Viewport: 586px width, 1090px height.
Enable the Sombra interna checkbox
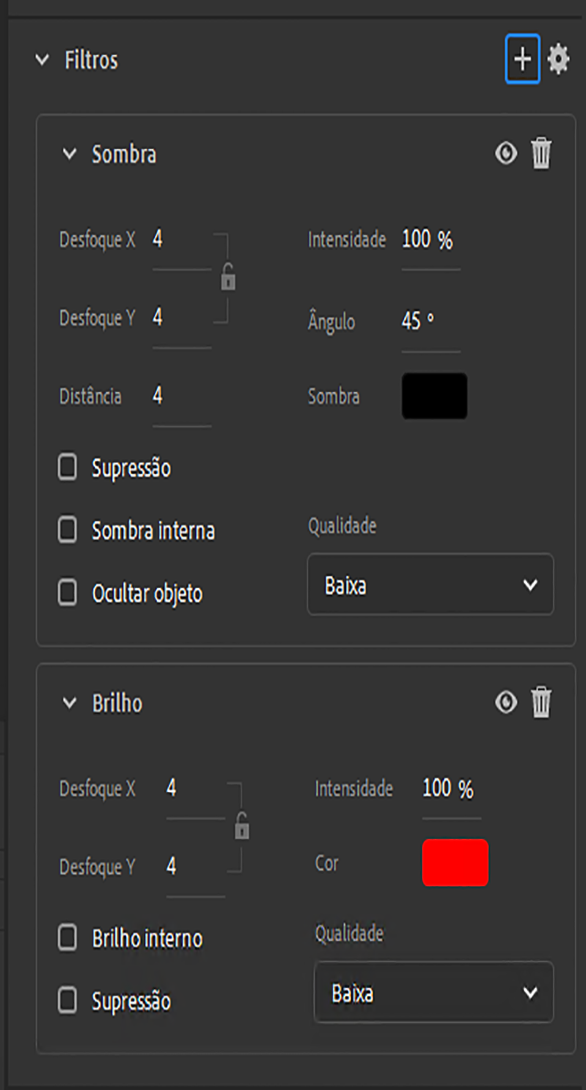click(67, 531)
